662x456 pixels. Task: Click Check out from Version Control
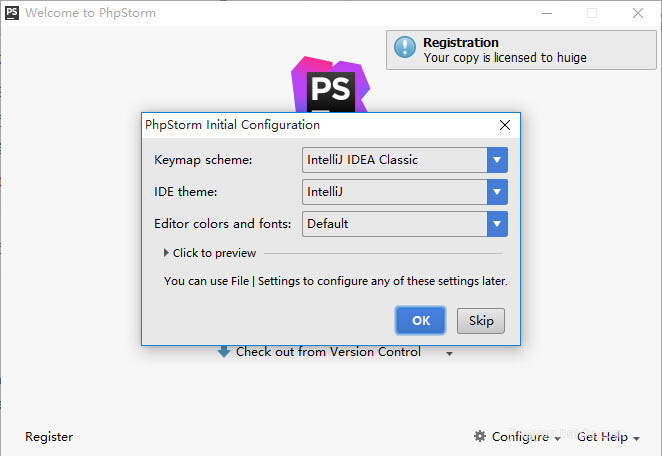[328, 352]
